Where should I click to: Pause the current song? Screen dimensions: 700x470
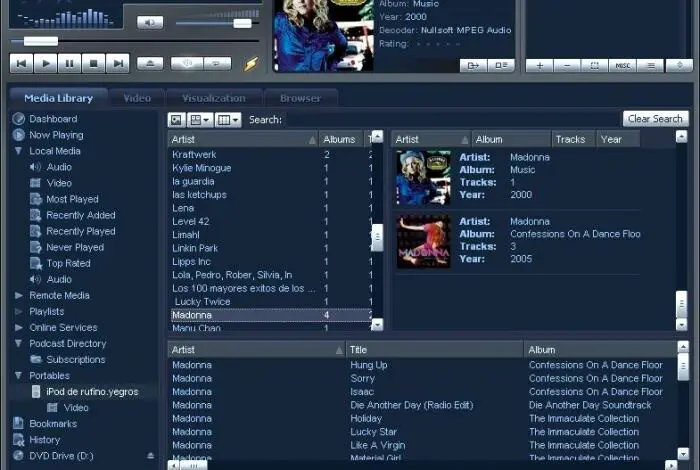69,63
